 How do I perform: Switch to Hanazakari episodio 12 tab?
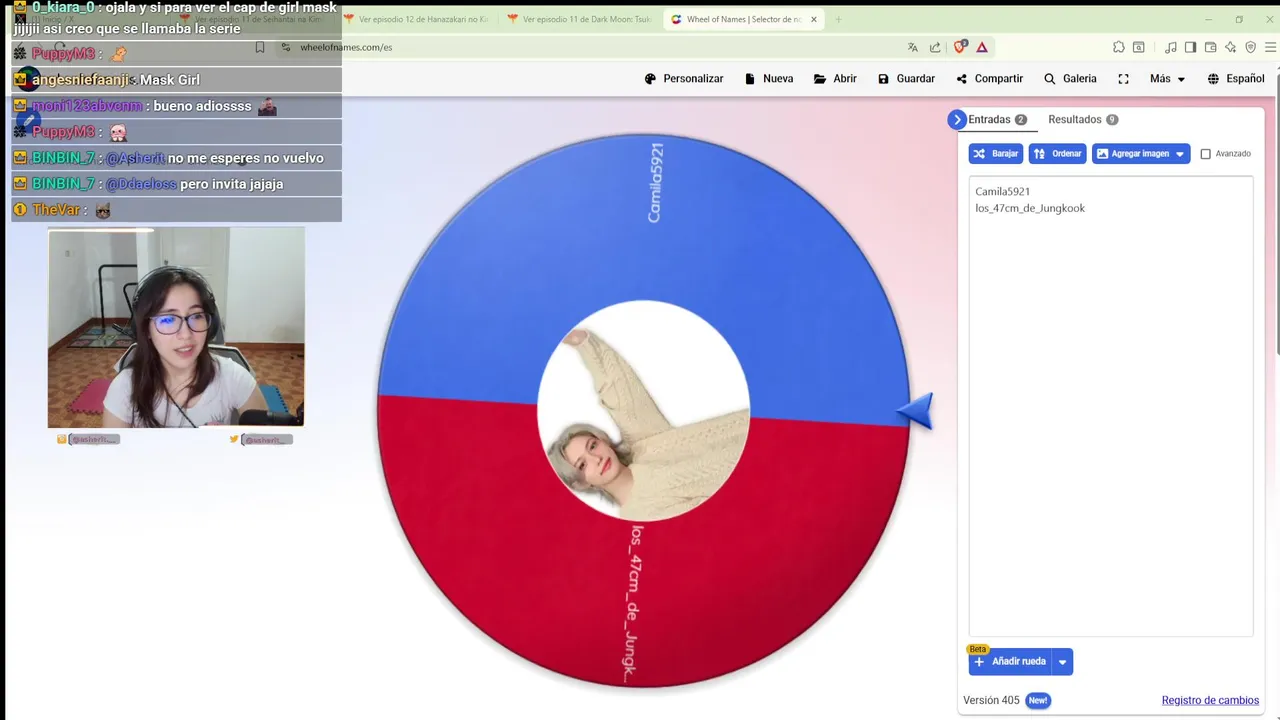[x=416, y=19]
